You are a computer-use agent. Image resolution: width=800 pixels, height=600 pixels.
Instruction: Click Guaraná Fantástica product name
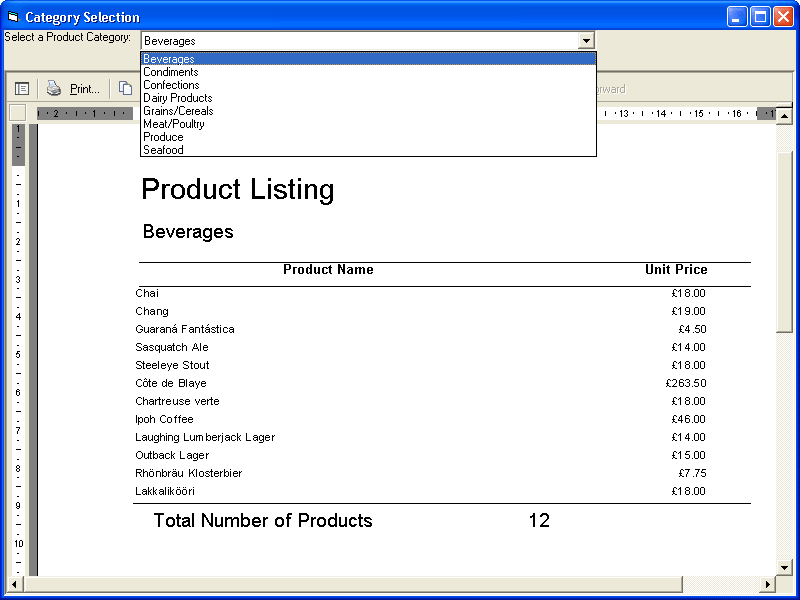pos(185,329)
